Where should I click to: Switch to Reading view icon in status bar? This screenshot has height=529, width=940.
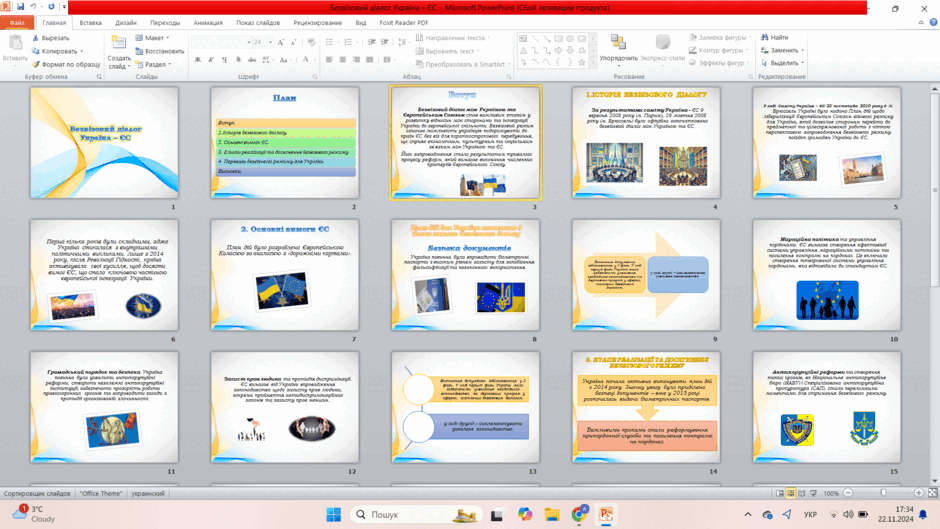pos(802,493)
